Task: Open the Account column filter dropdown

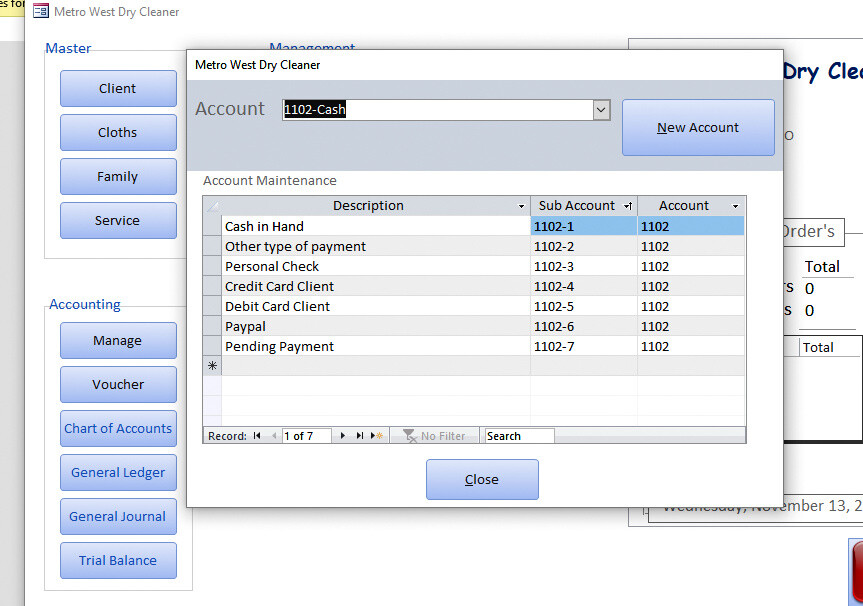Action: click(x=734, y=205)
